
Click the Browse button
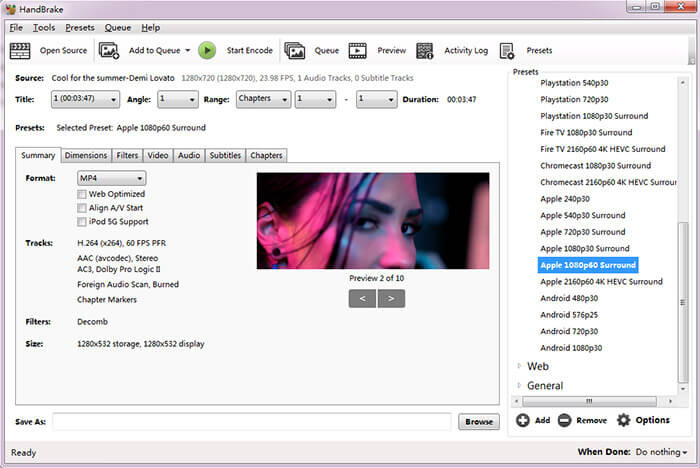(478, 422)
